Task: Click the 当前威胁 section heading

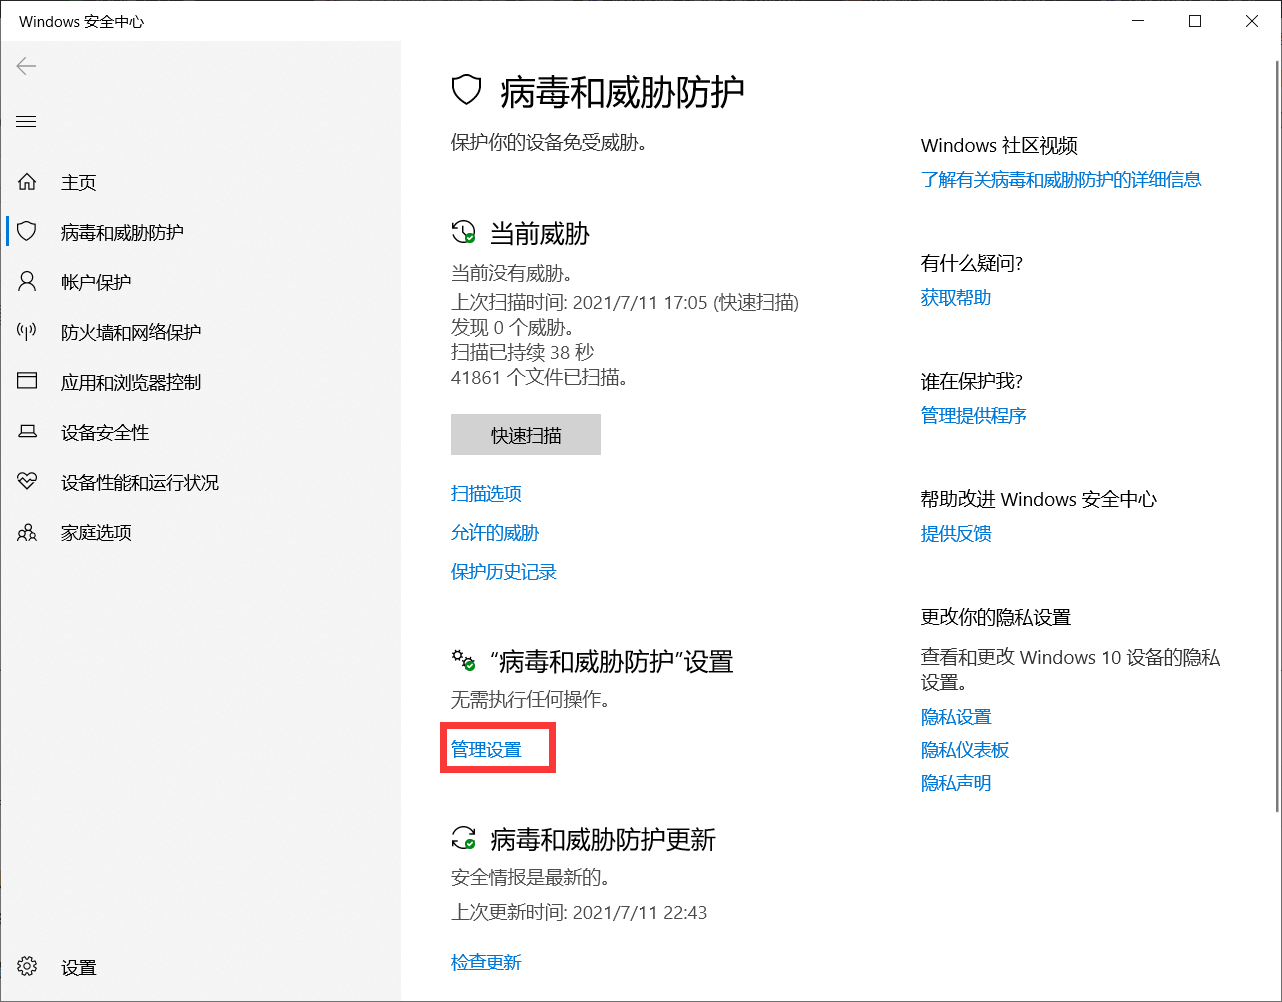Action: (x=540, y=234)
